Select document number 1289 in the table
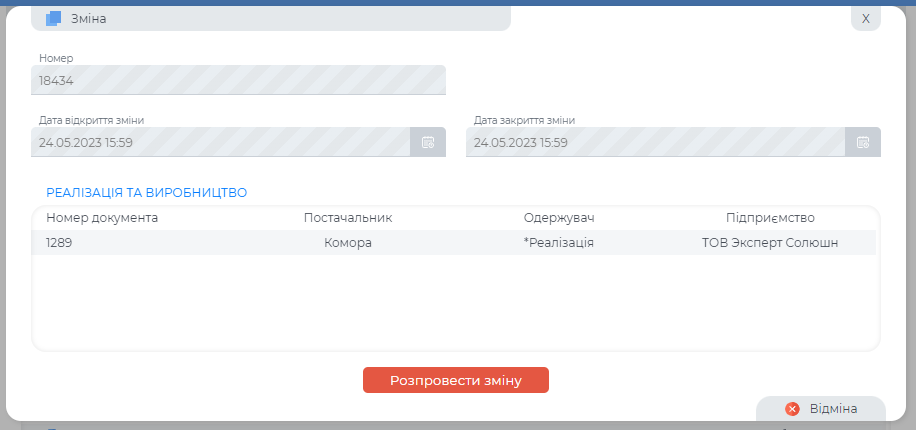This screenshot has width=916, height=430. click(x=59, y=242)
